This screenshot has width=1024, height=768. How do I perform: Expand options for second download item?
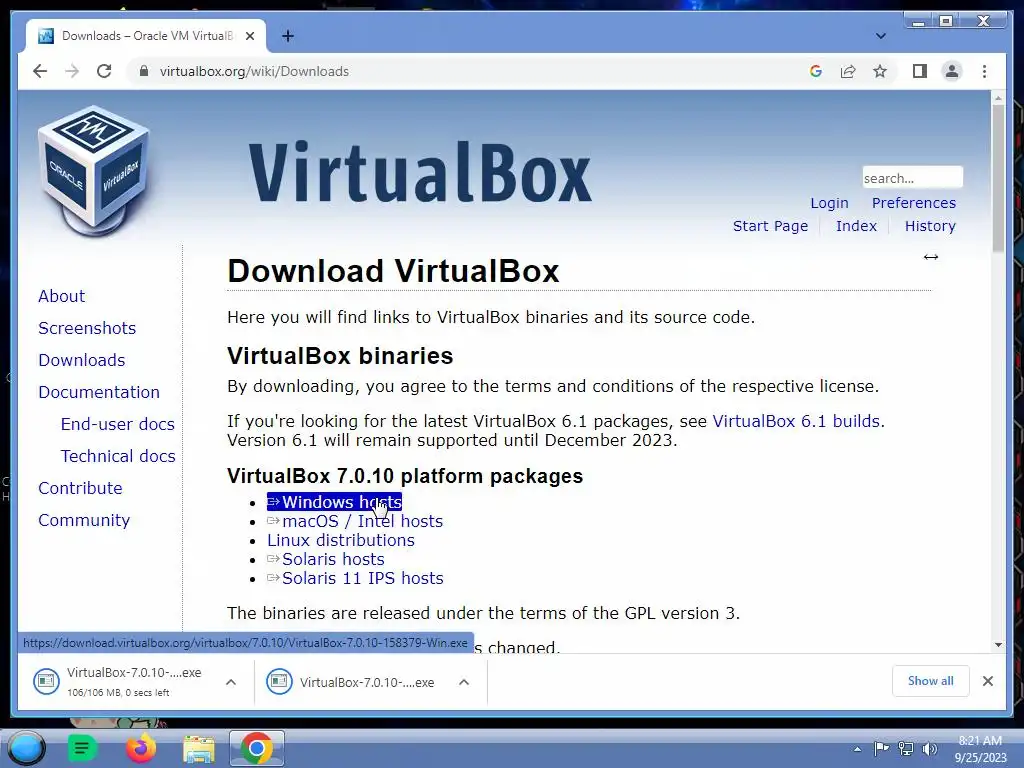click(464, 682)
